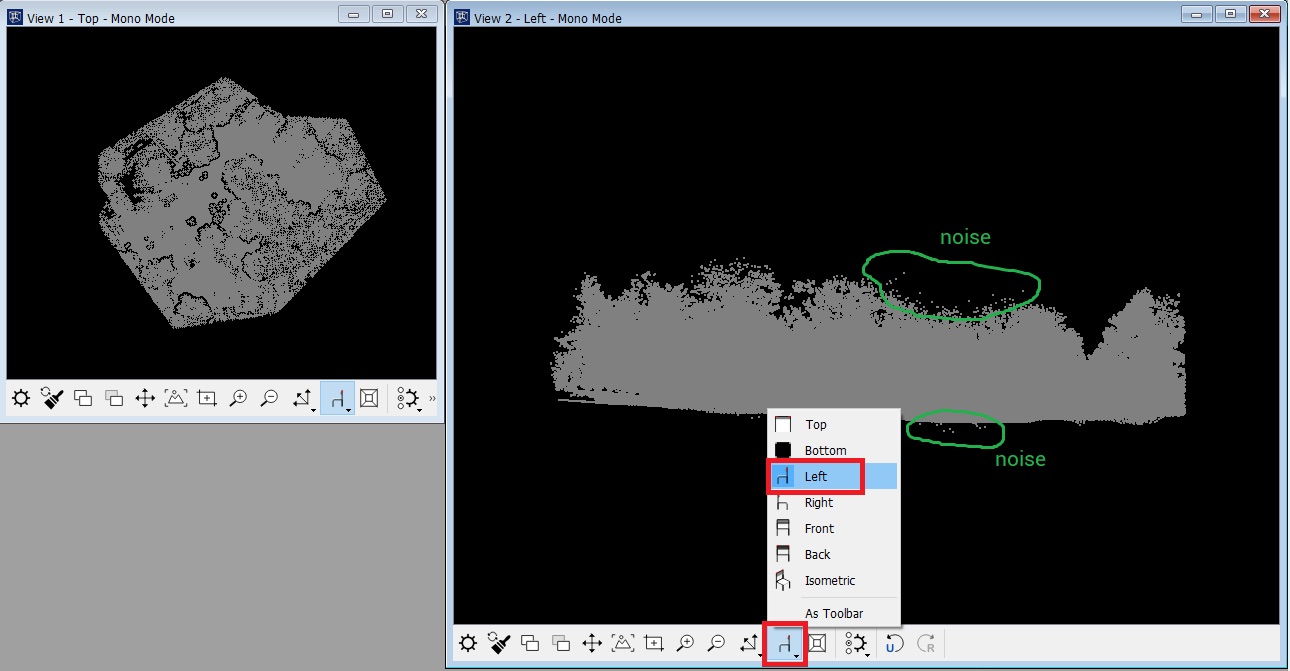Select Isometric from the view menu

click(x=830, y=580)
